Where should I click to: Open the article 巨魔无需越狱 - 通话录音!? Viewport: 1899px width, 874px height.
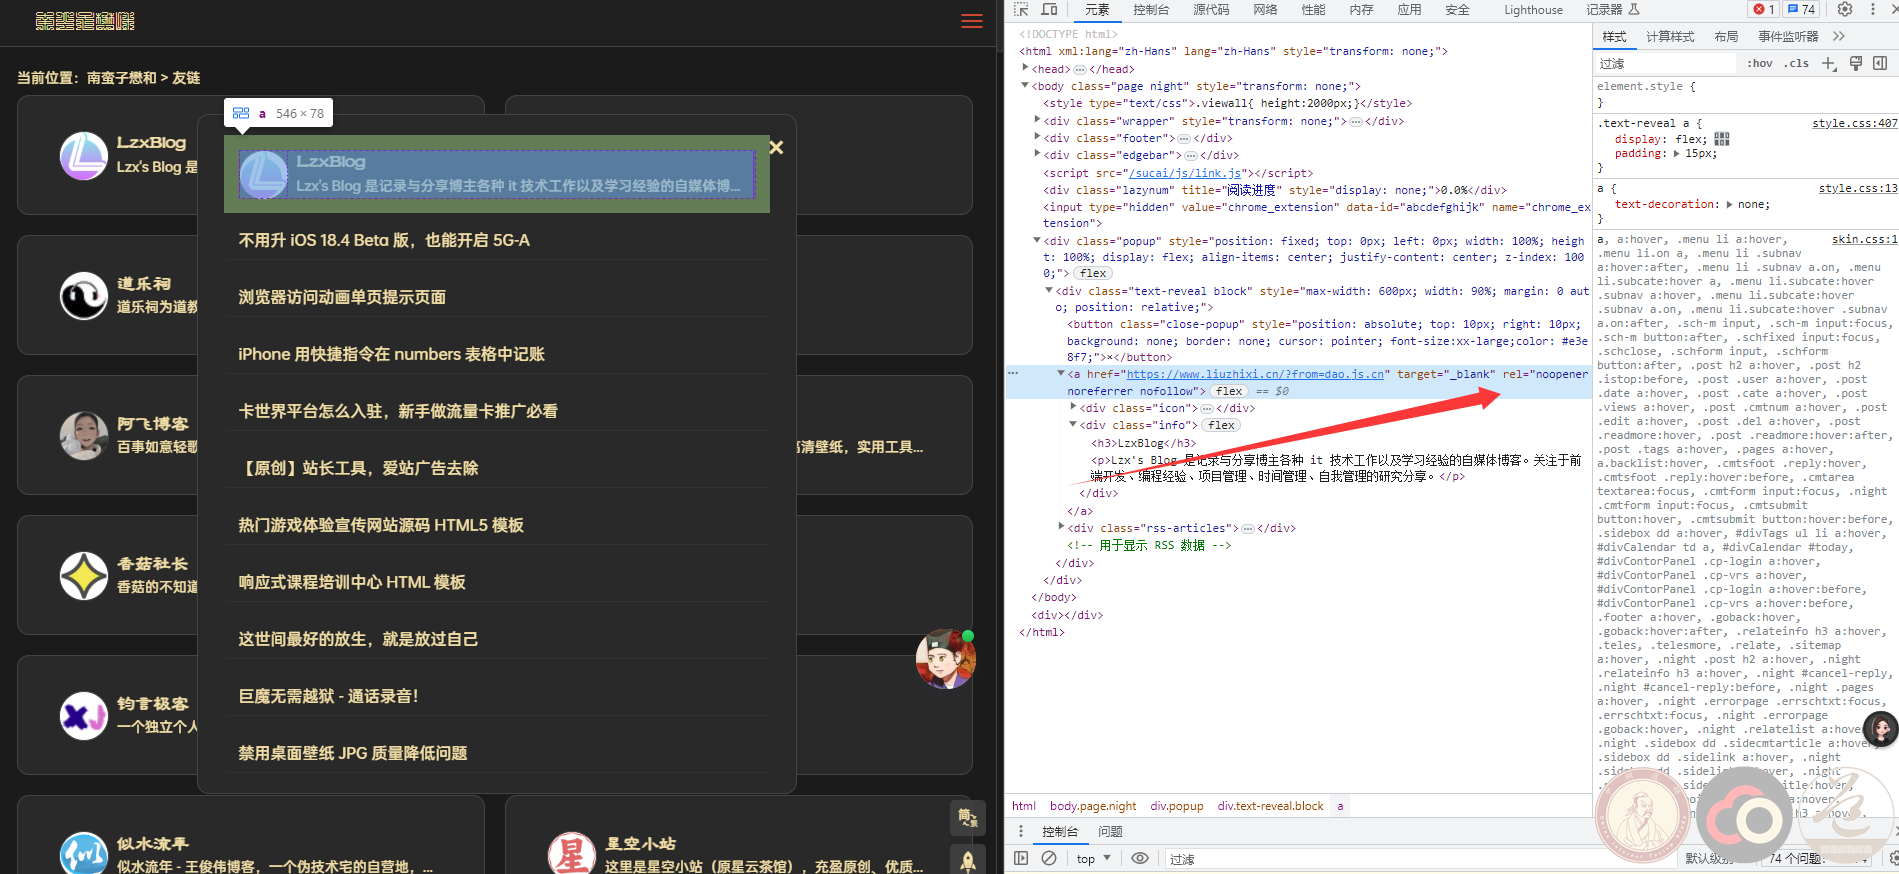point(328,696)
